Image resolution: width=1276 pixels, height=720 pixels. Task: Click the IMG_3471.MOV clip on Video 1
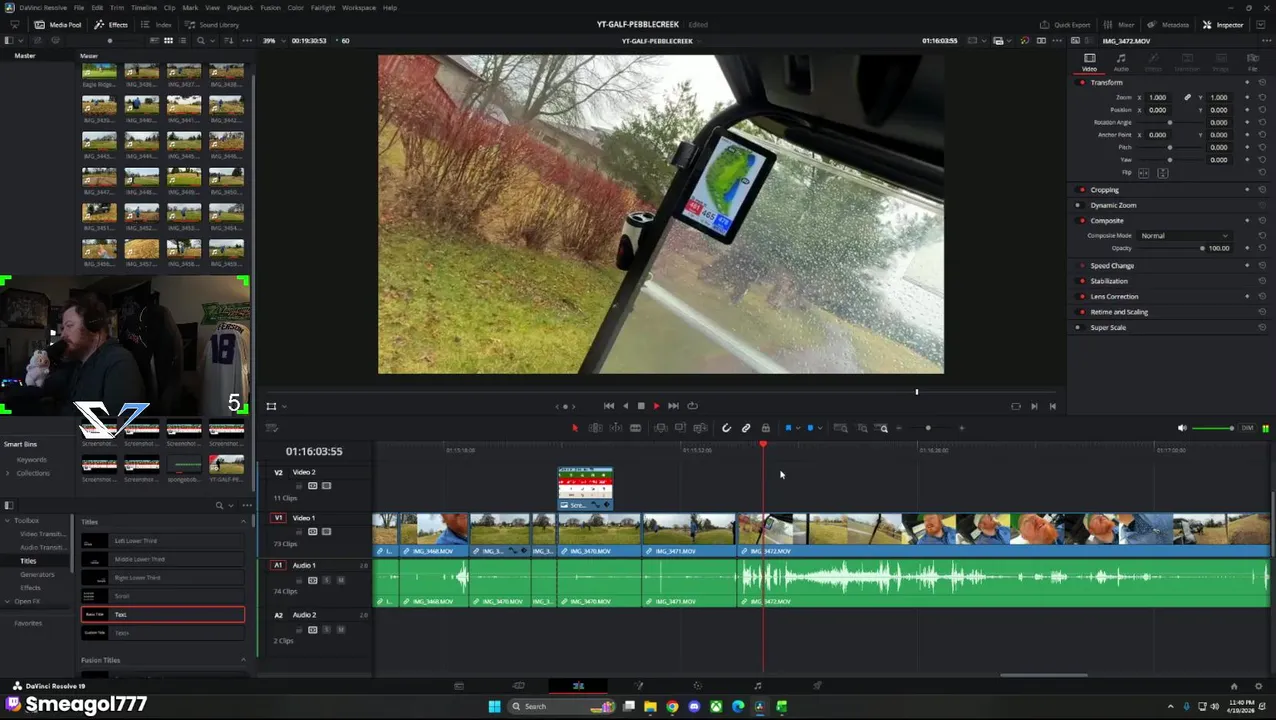point(690,534)
